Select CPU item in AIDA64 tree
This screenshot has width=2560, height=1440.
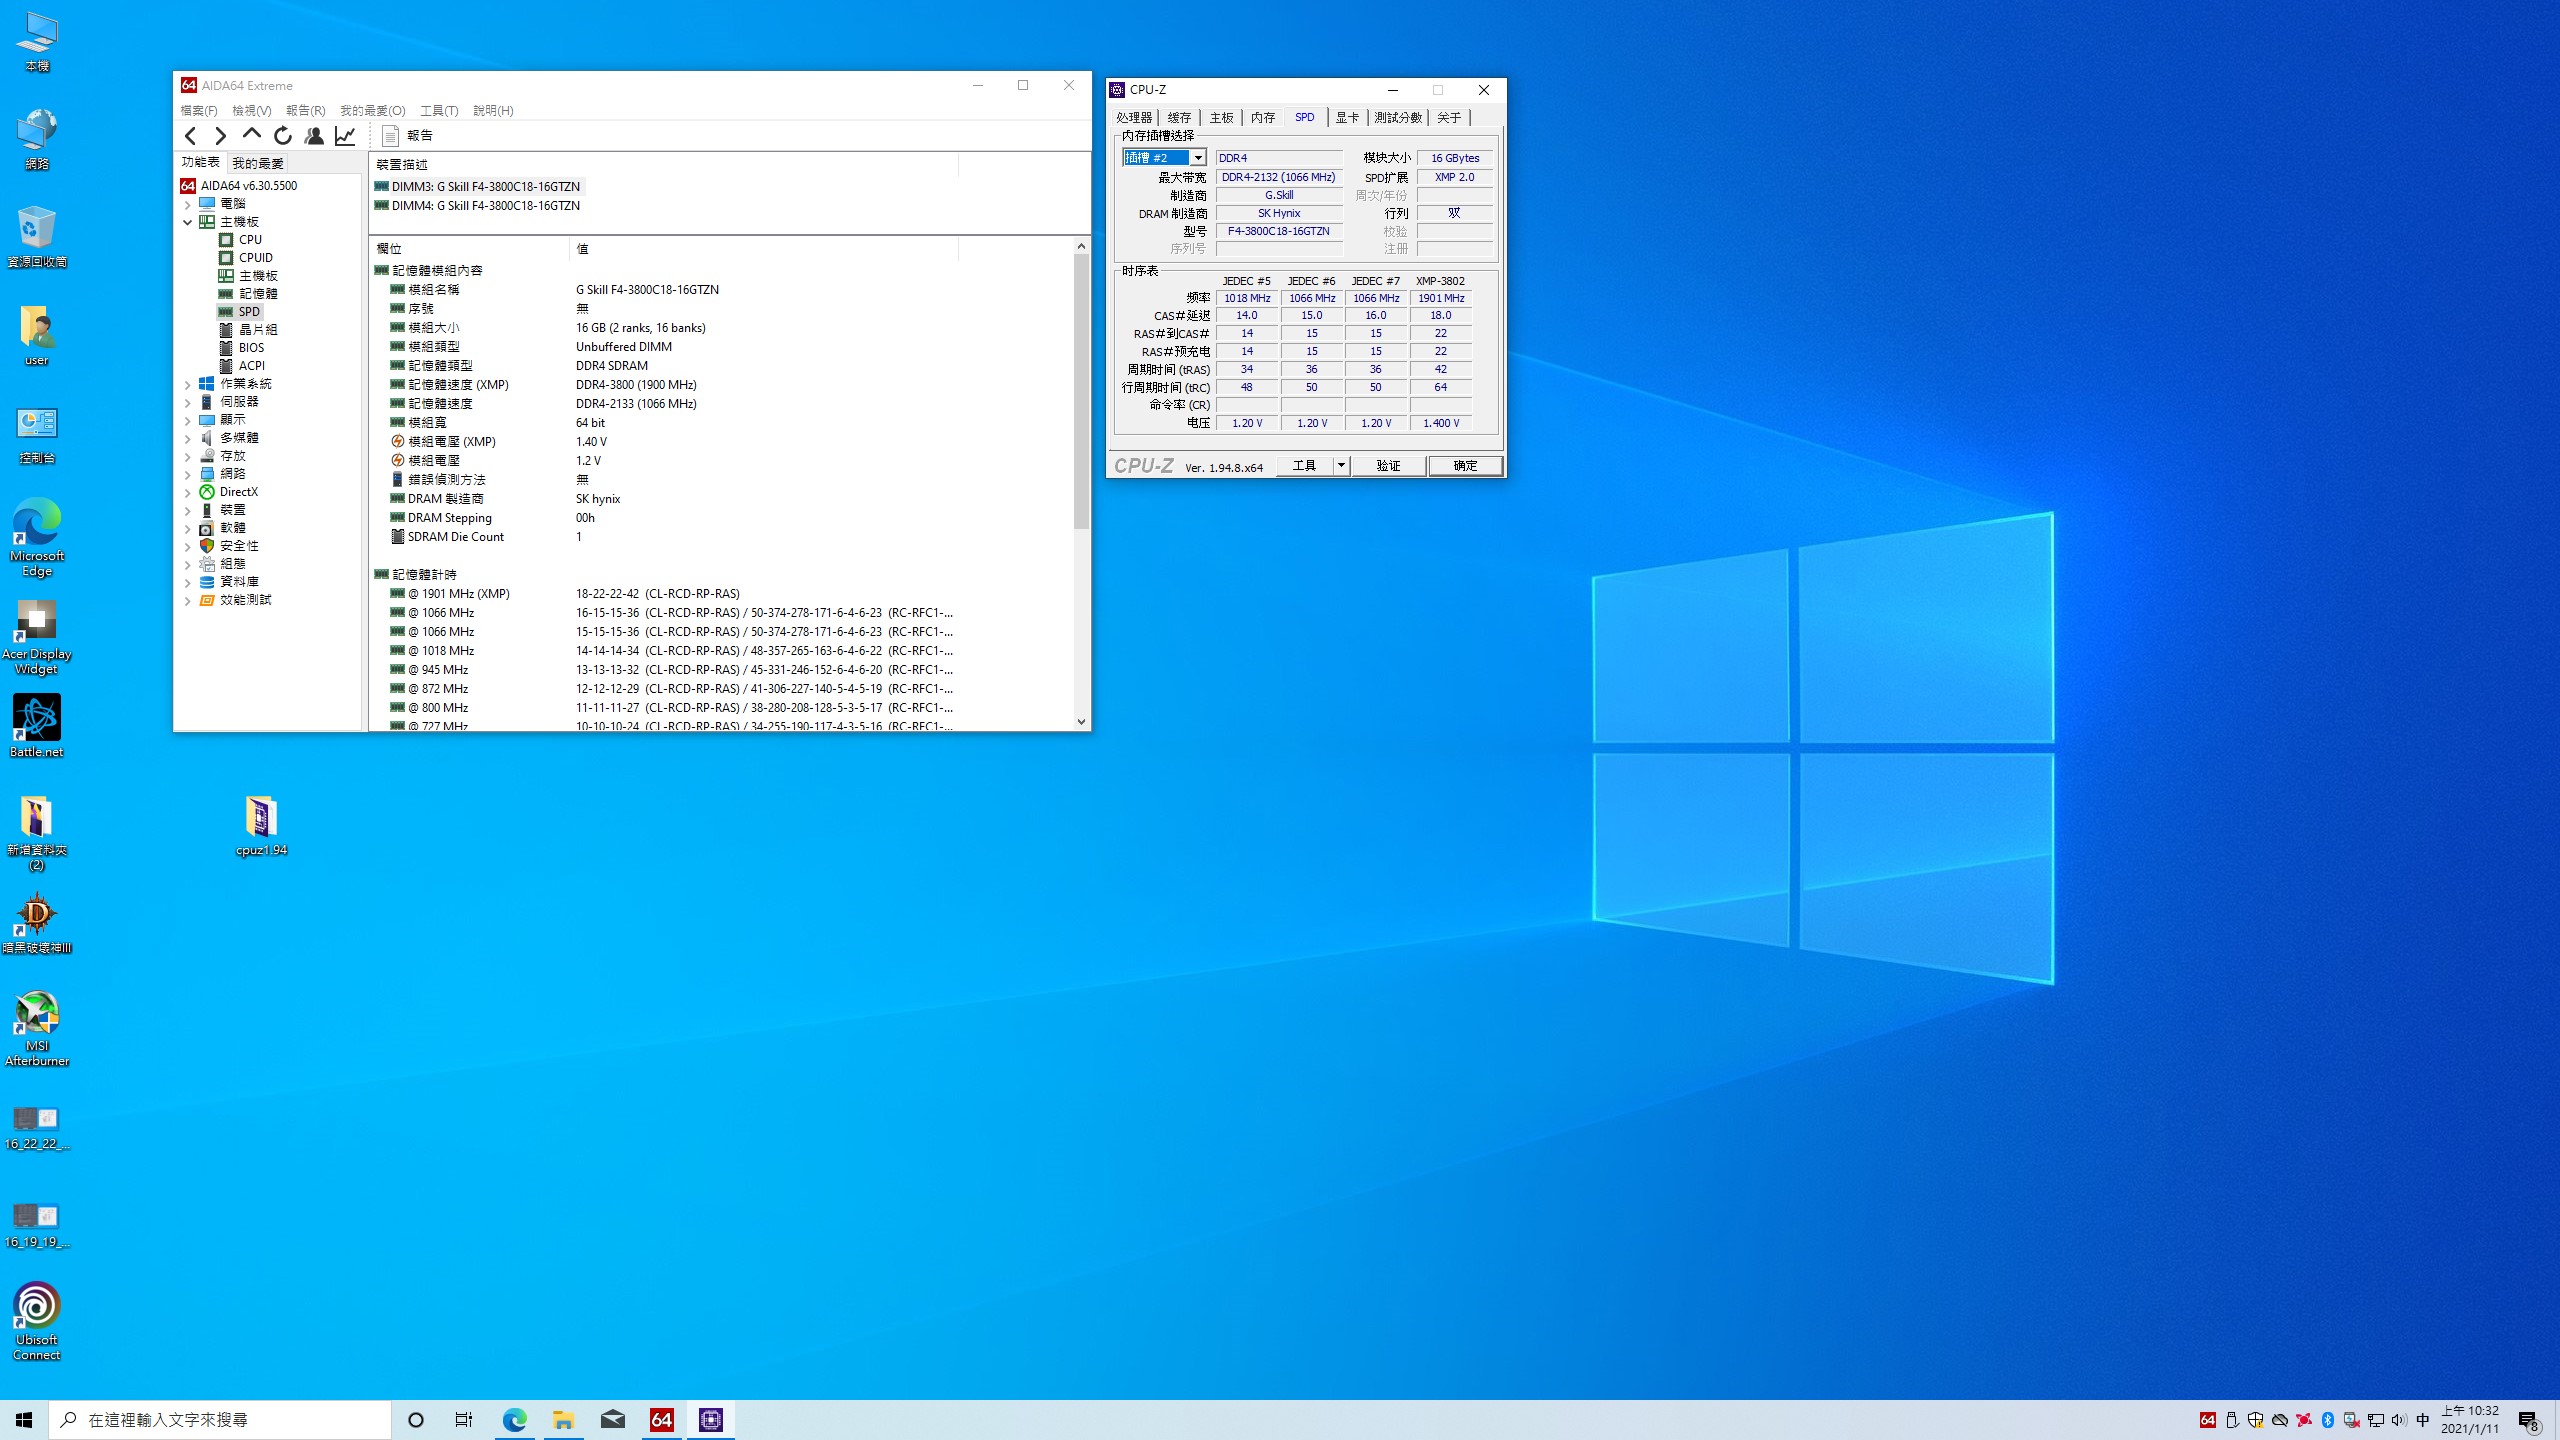pos(250,240)
